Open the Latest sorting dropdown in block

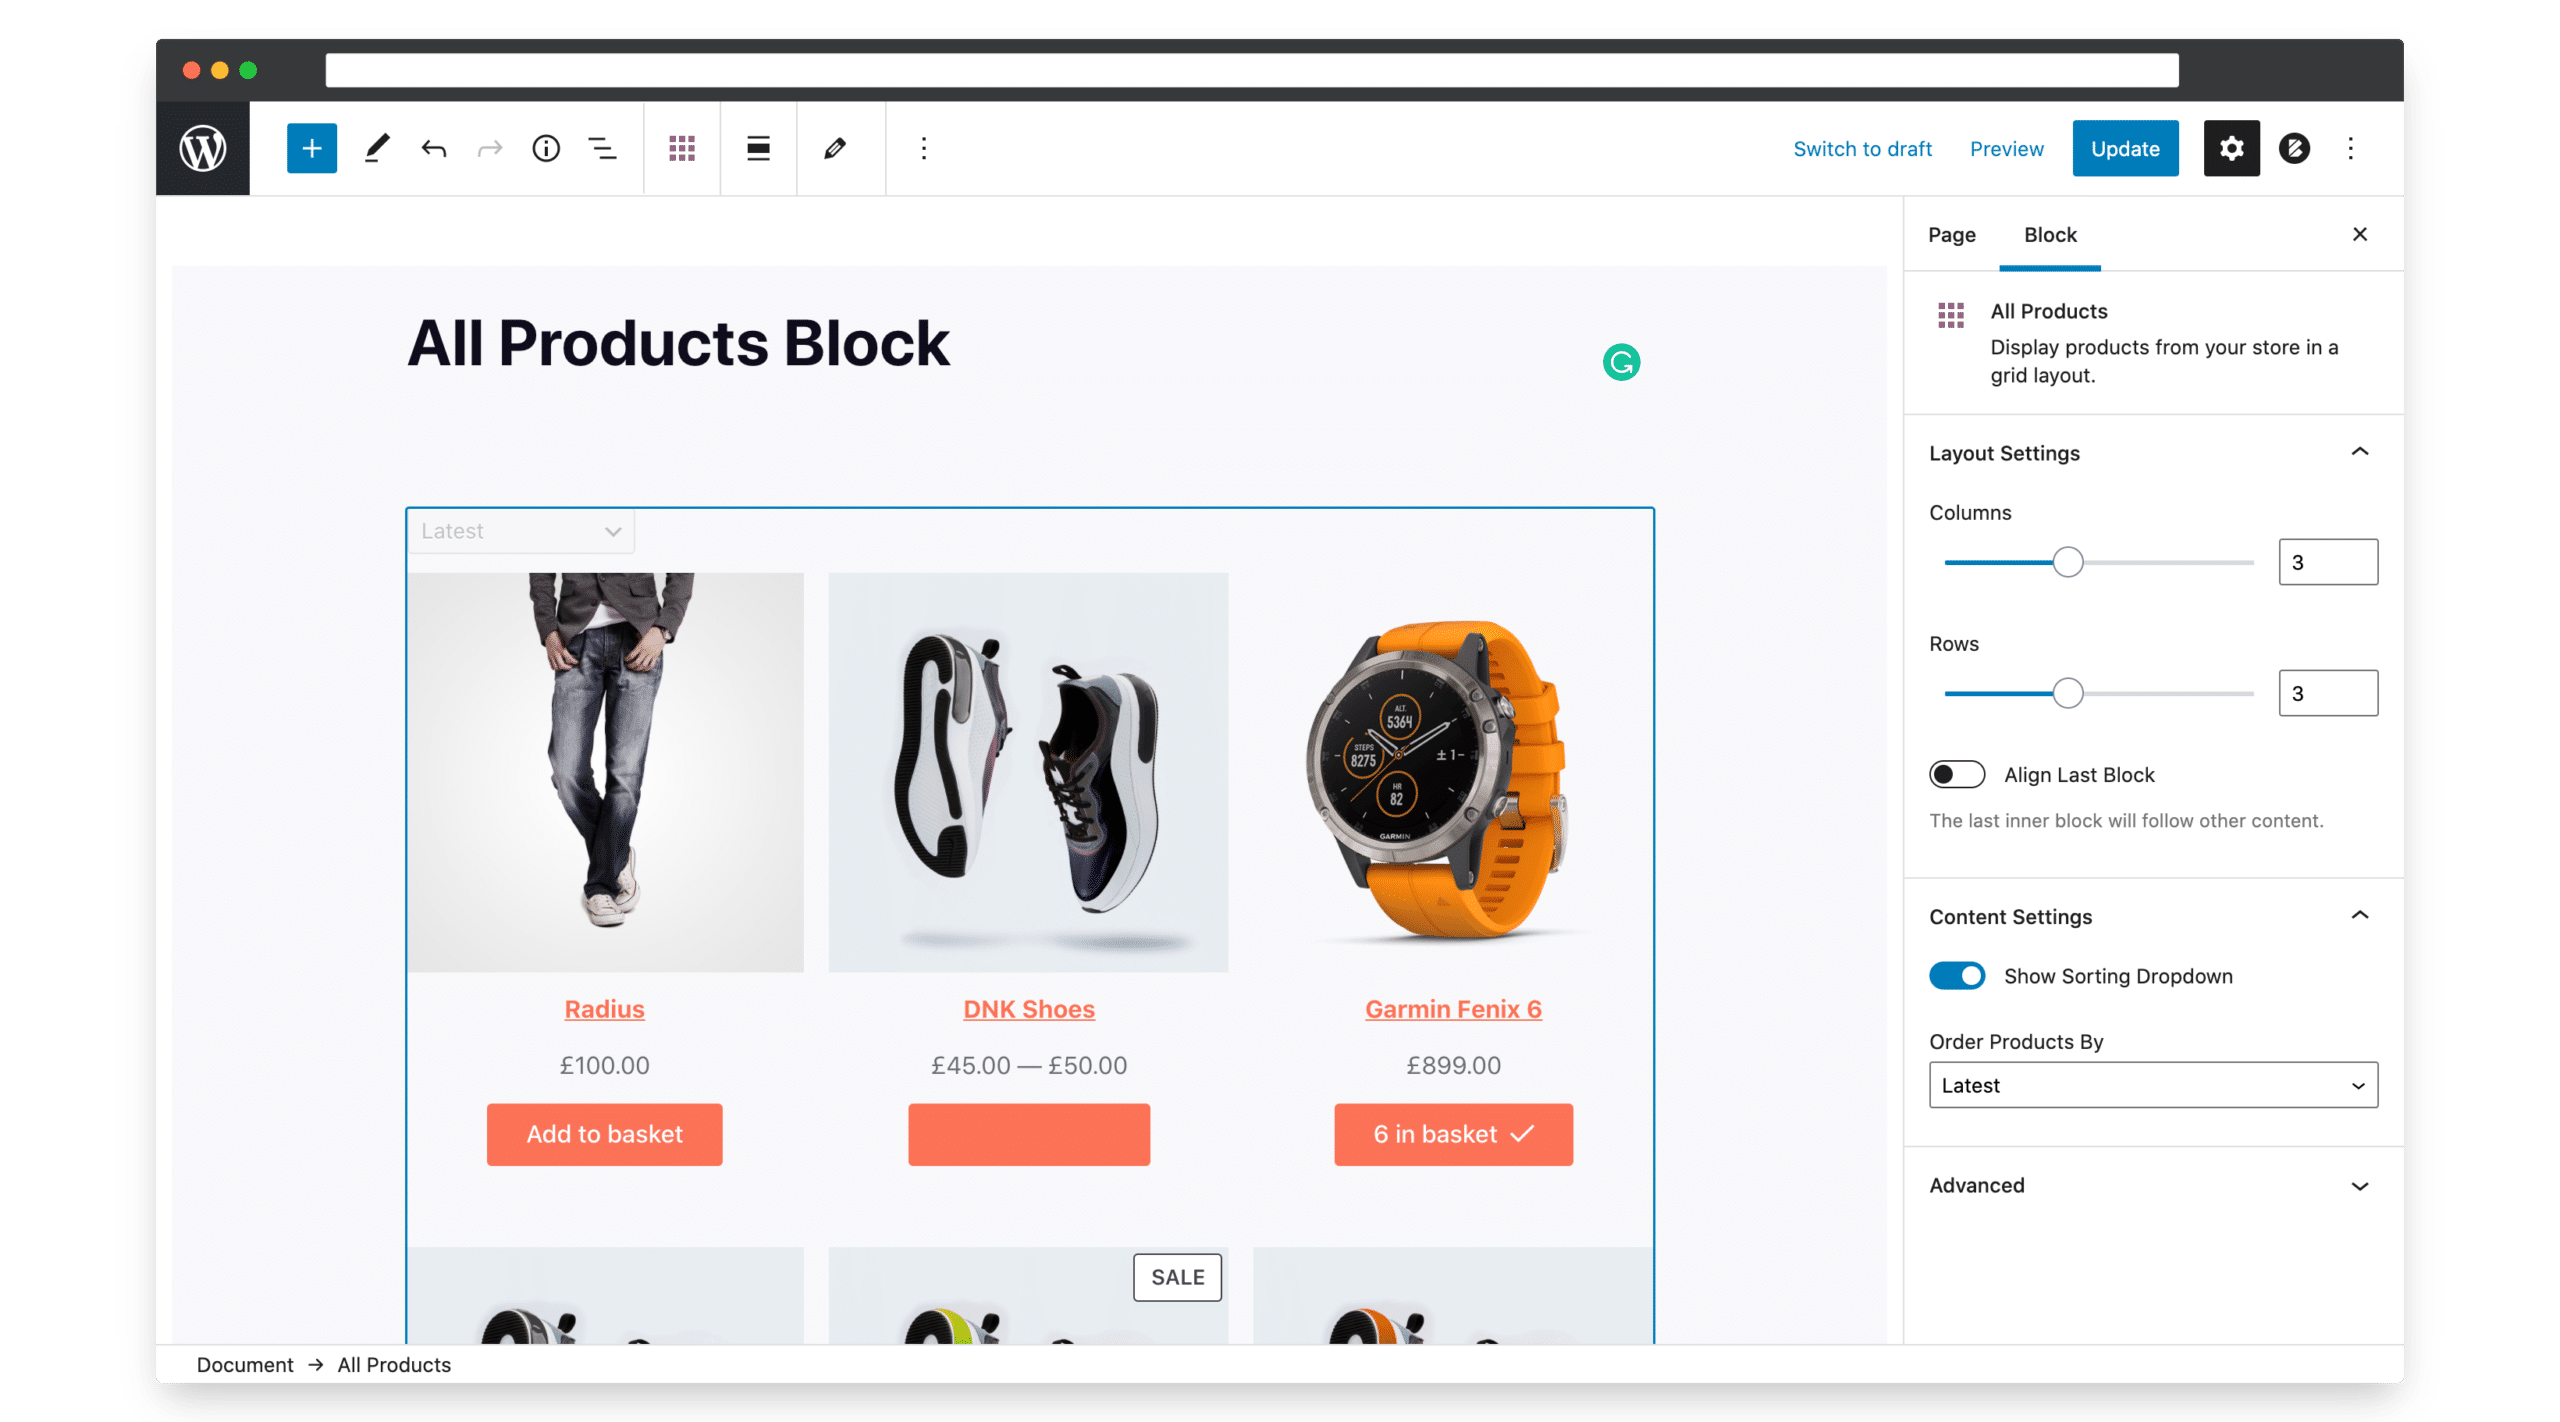point(520,531)
